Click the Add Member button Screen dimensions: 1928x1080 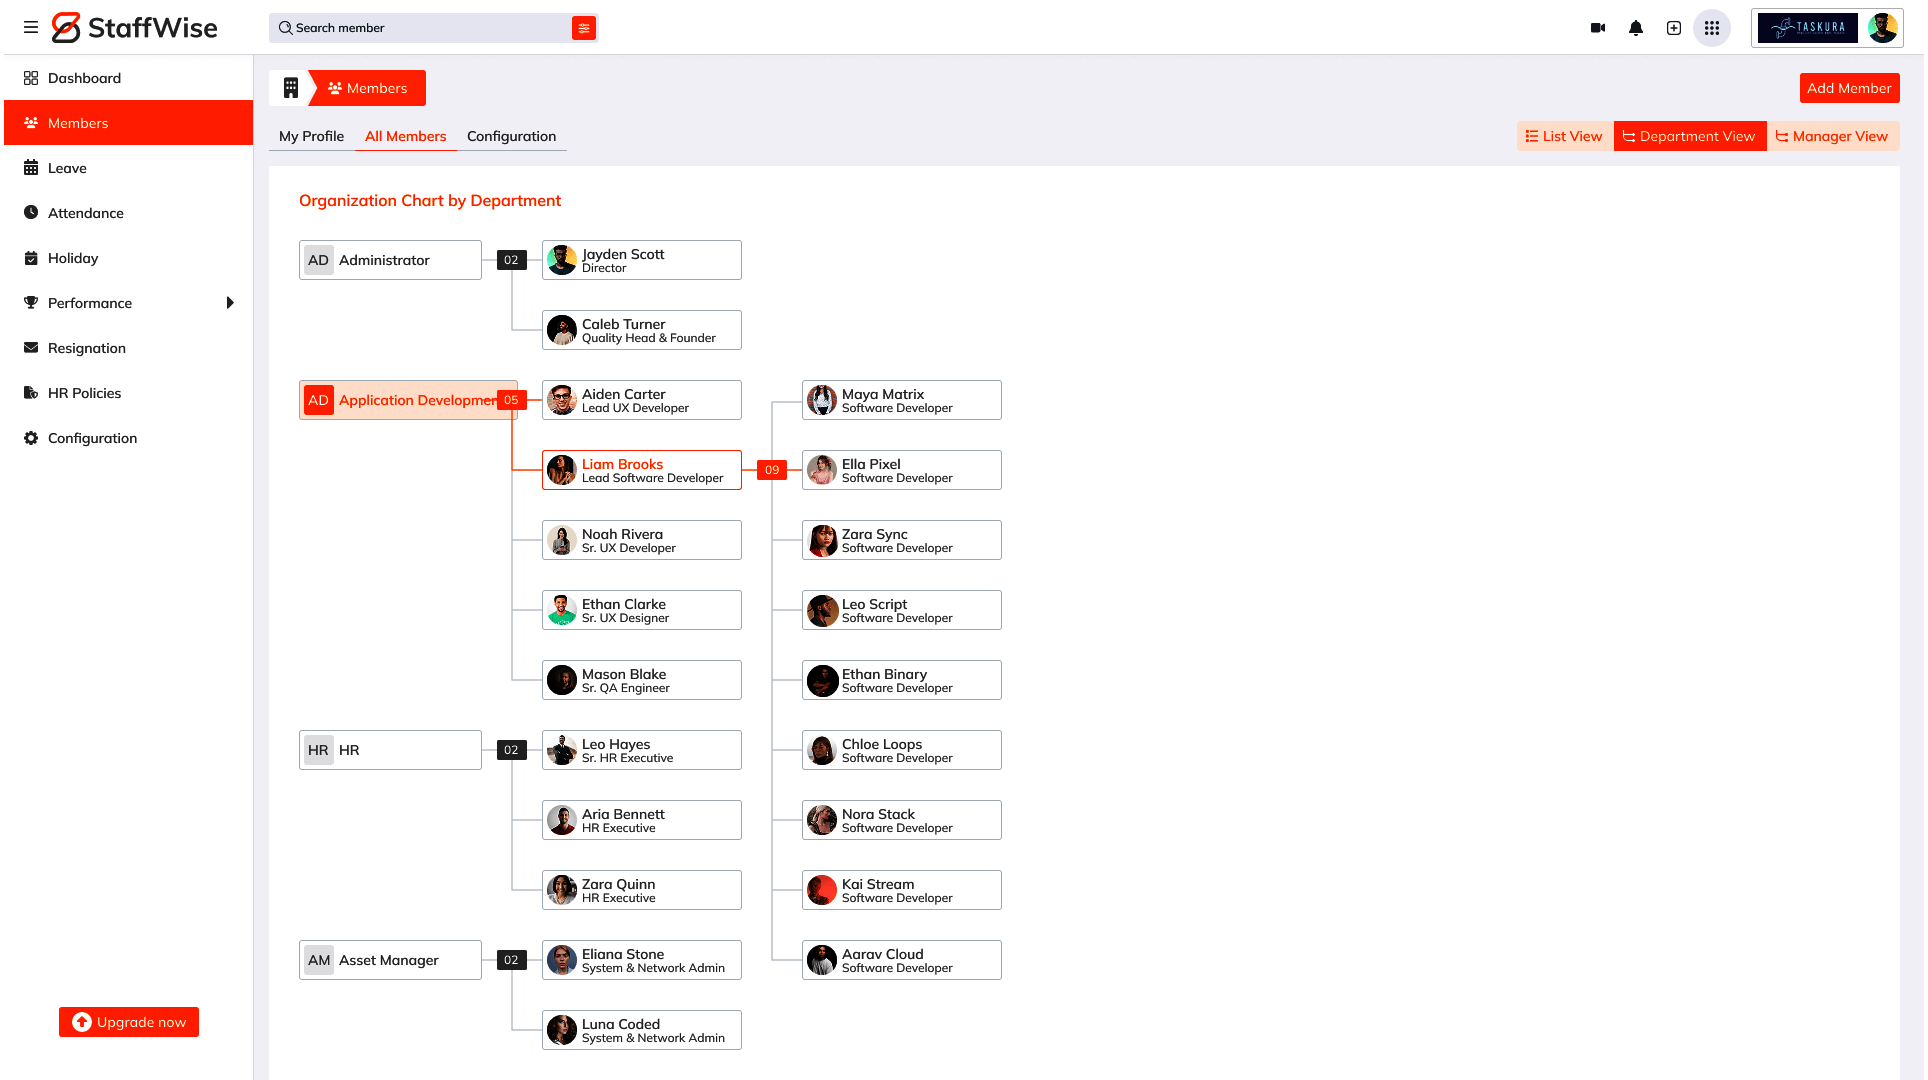pos(1849,88)
